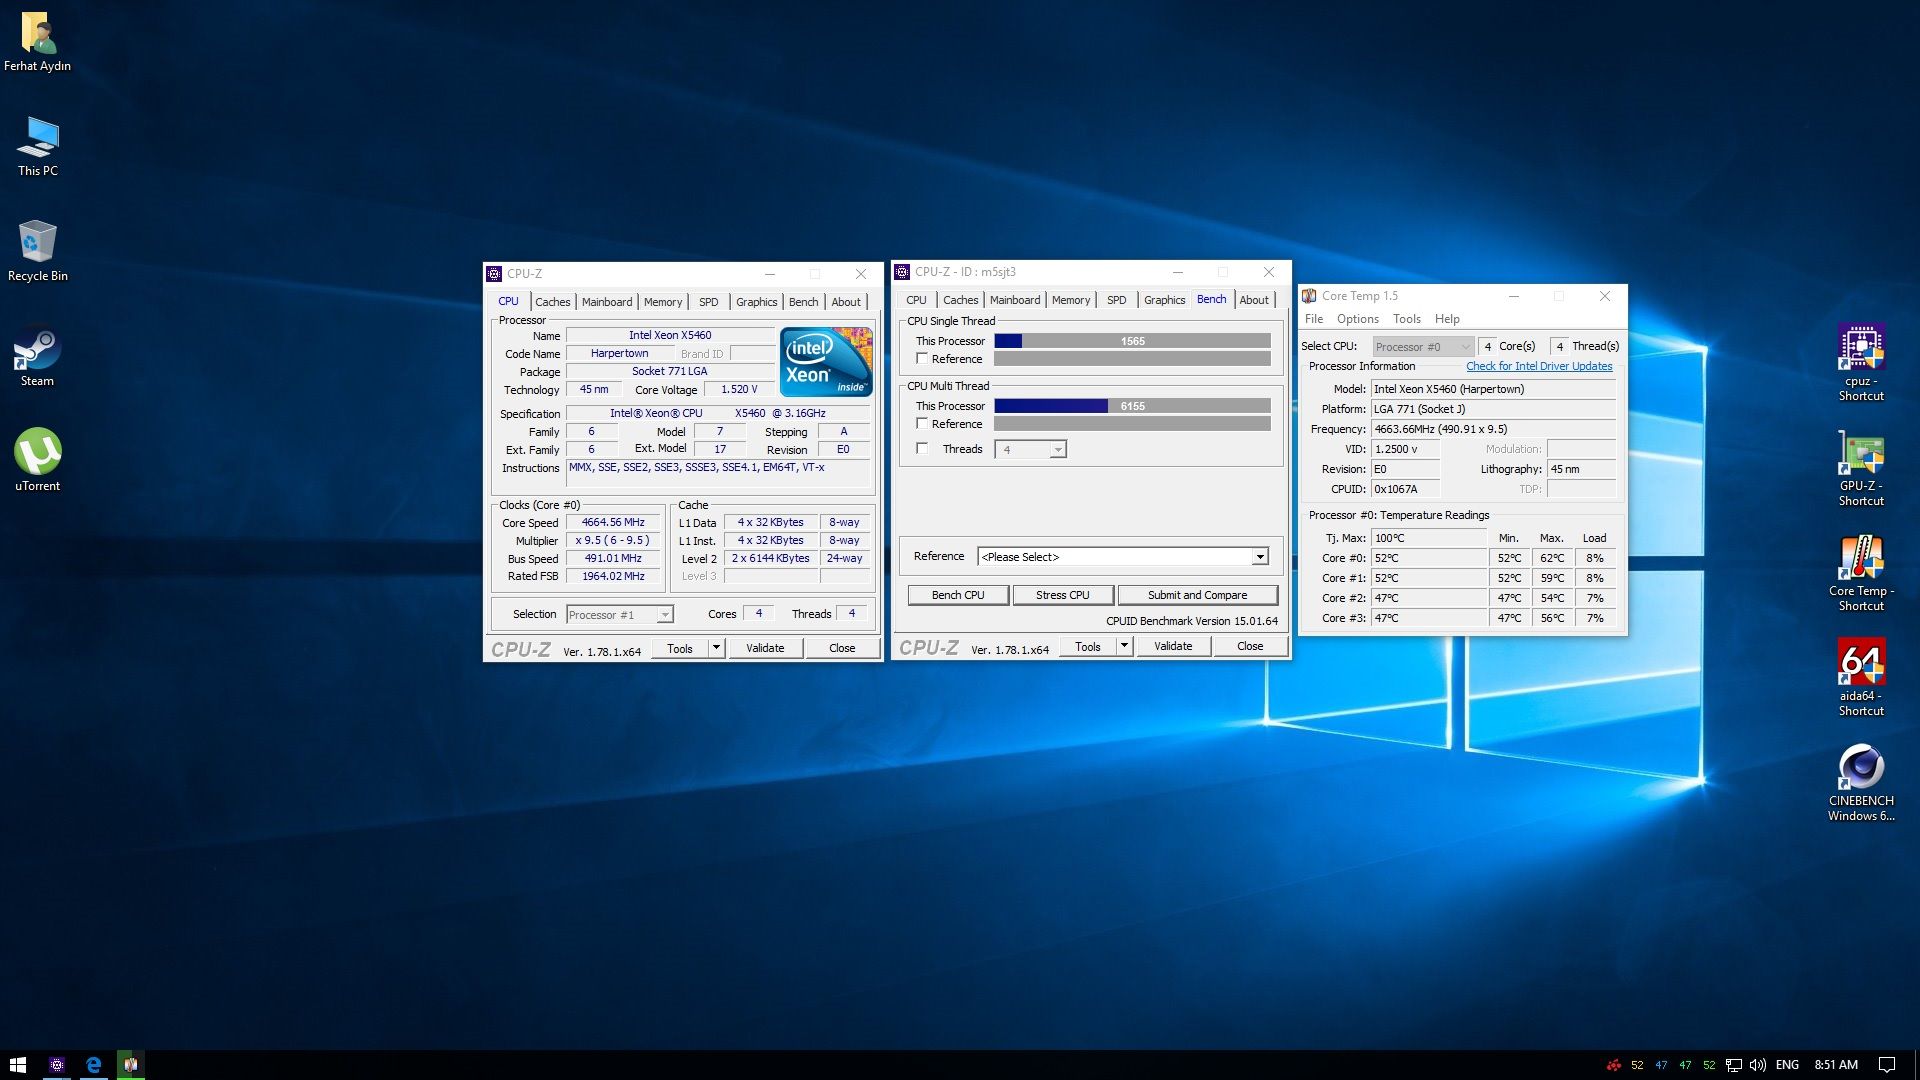Open Options menu in Core Temp
The image size is (1920, 1080).
[x=1357, y=319]
